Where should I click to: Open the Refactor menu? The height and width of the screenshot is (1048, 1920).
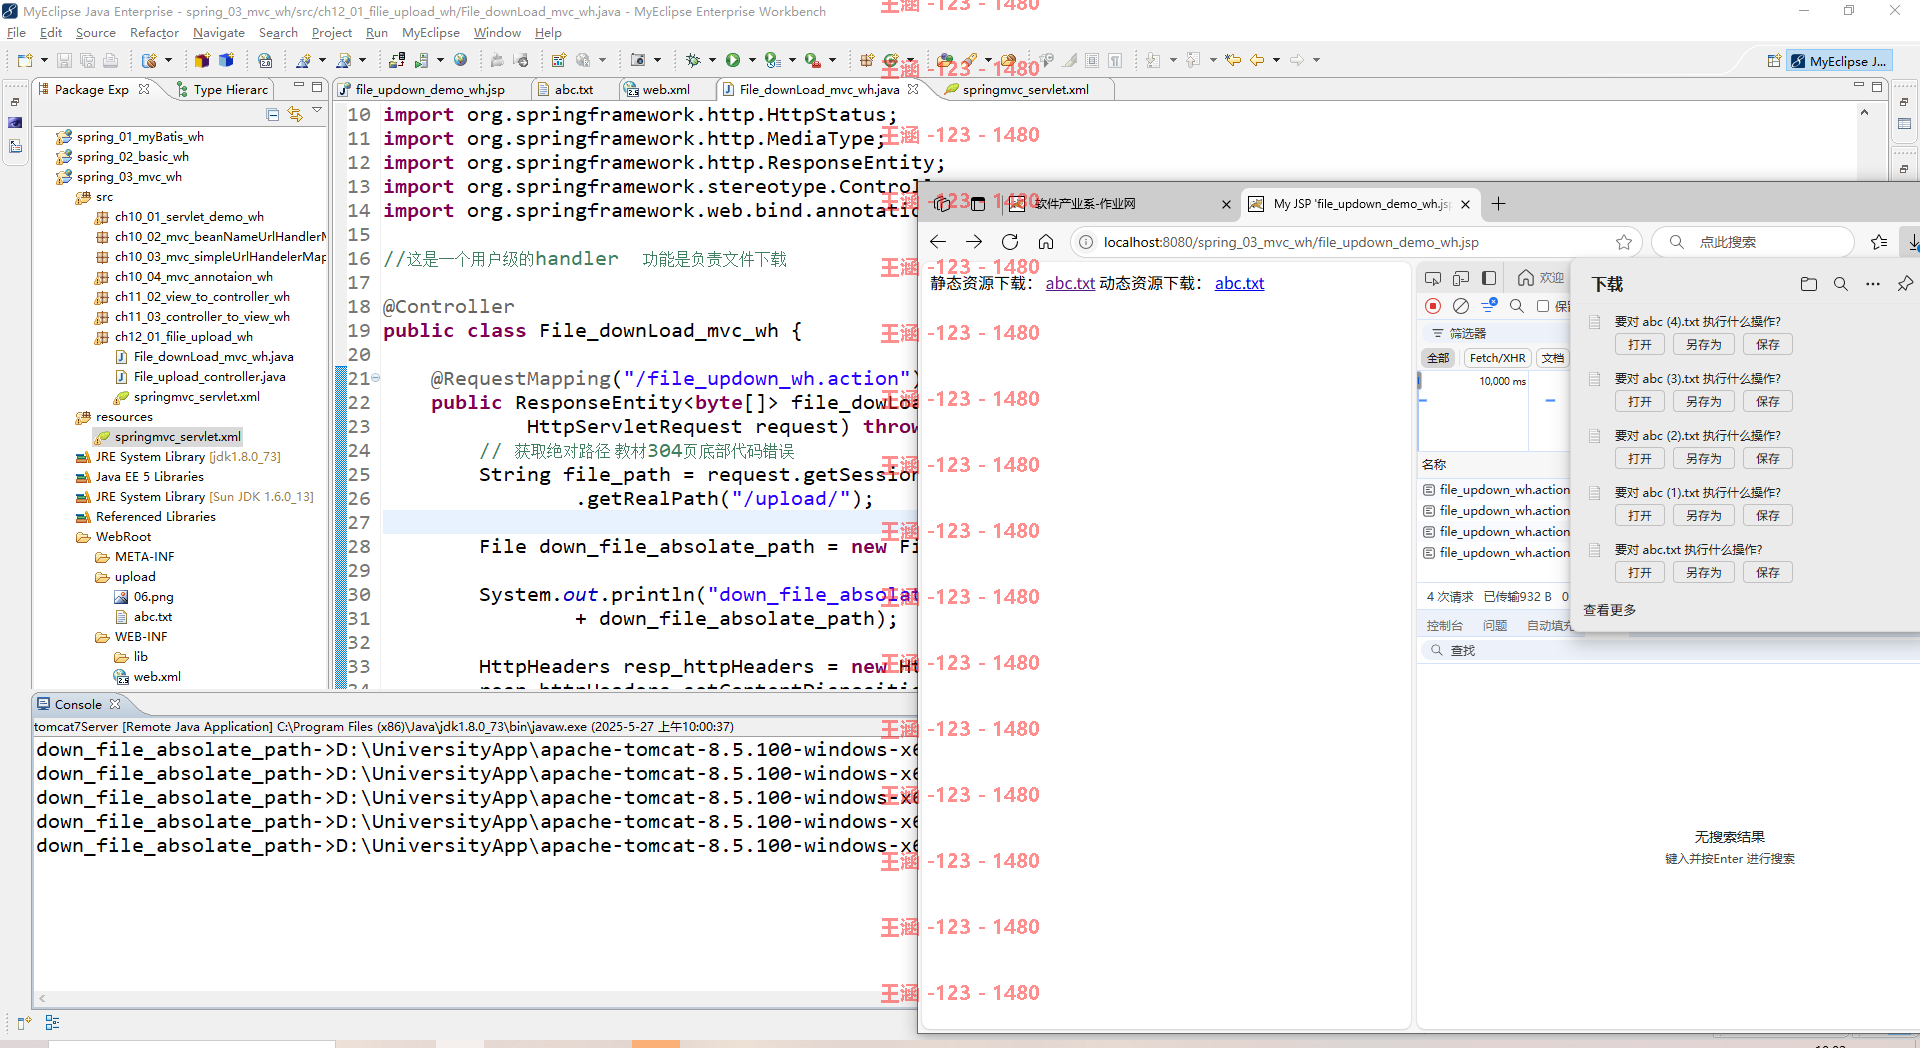tap(154, 33)
